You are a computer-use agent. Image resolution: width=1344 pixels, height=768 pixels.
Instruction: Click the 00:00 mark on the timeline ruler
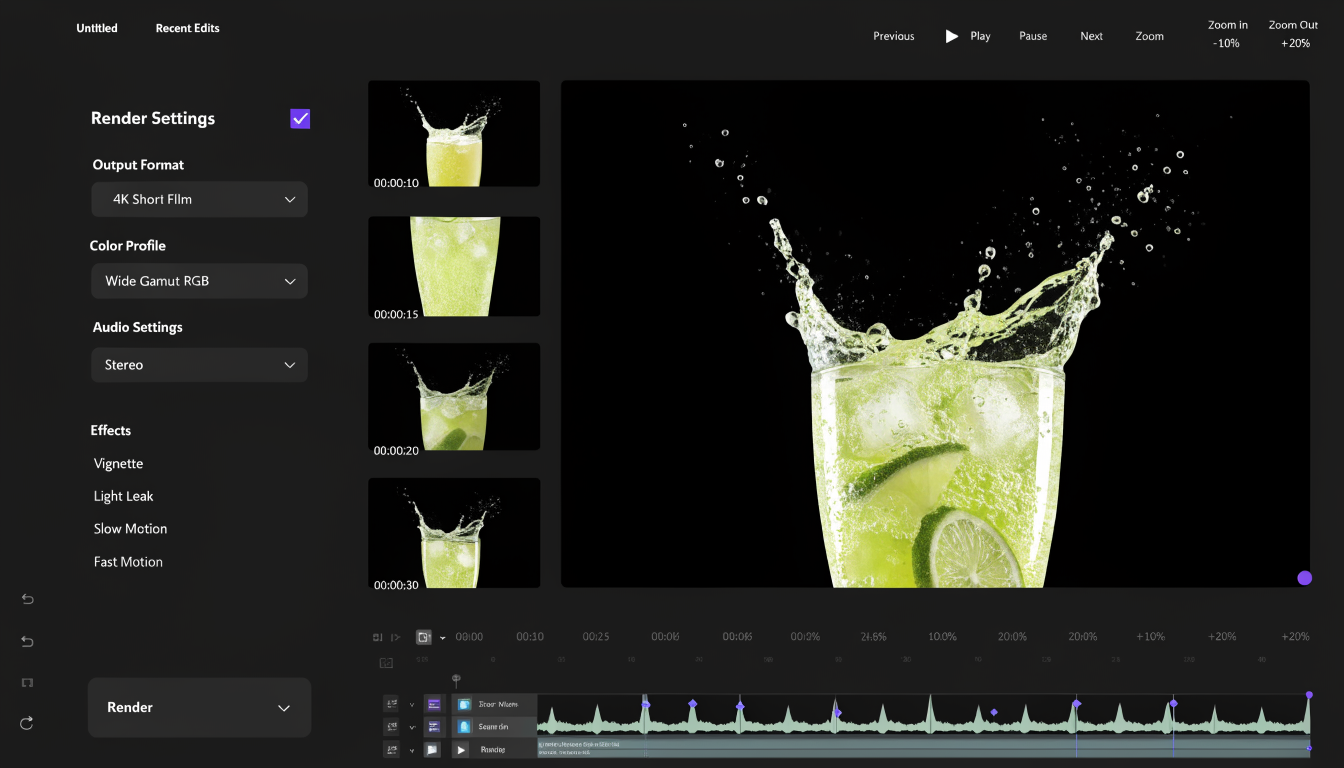(x=469, y=637)
